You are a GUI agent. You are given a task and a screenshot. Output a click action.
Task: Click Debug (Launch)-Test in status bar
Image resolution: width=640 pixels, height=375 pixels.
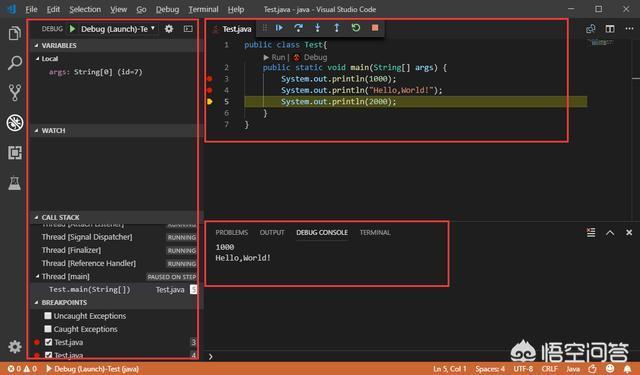92,369
